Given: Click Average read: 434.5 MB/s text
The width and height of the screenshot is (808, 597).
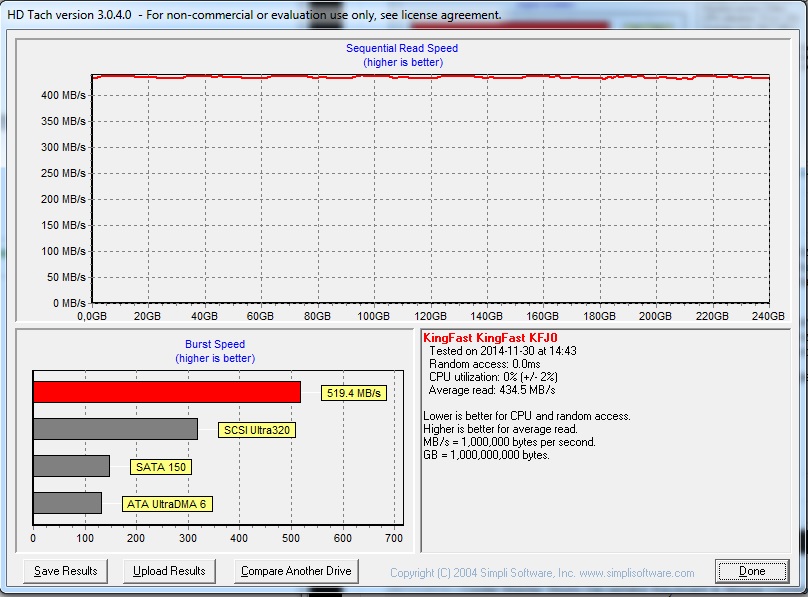Looking at the screenshot, I should [x=492, y=390].
